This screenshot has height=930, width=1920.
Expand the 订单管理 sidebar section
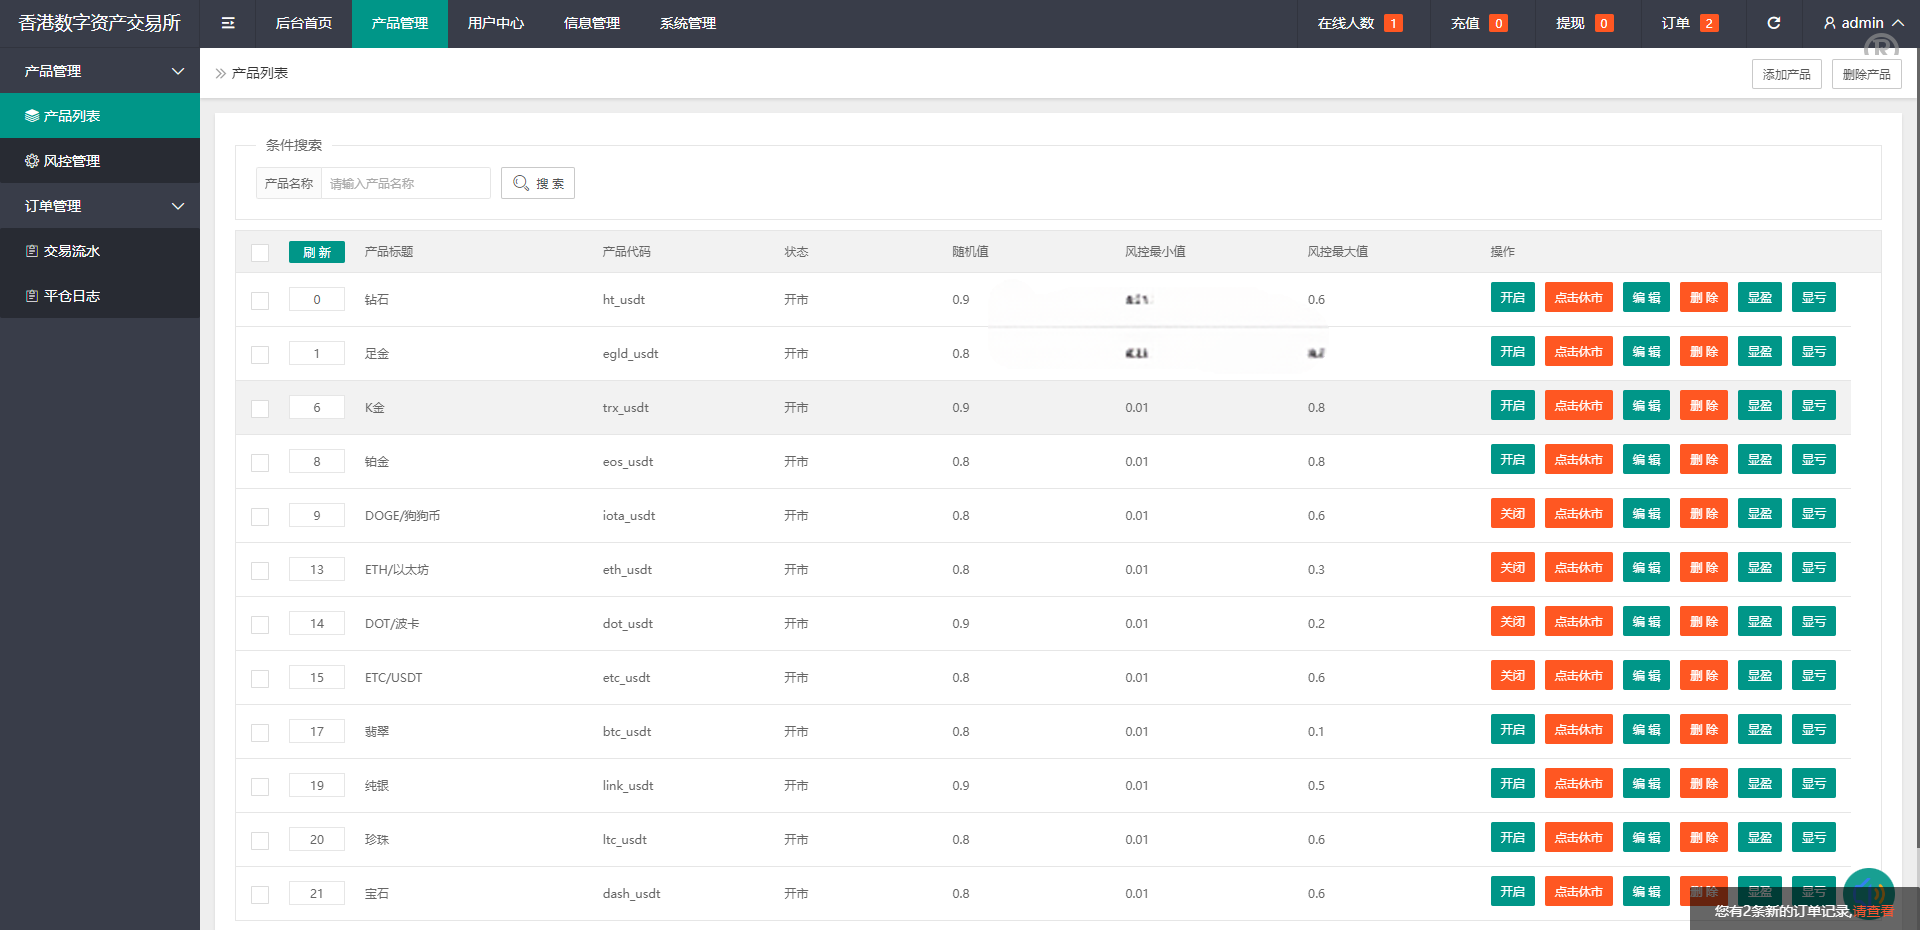click(x=178, y=206)
